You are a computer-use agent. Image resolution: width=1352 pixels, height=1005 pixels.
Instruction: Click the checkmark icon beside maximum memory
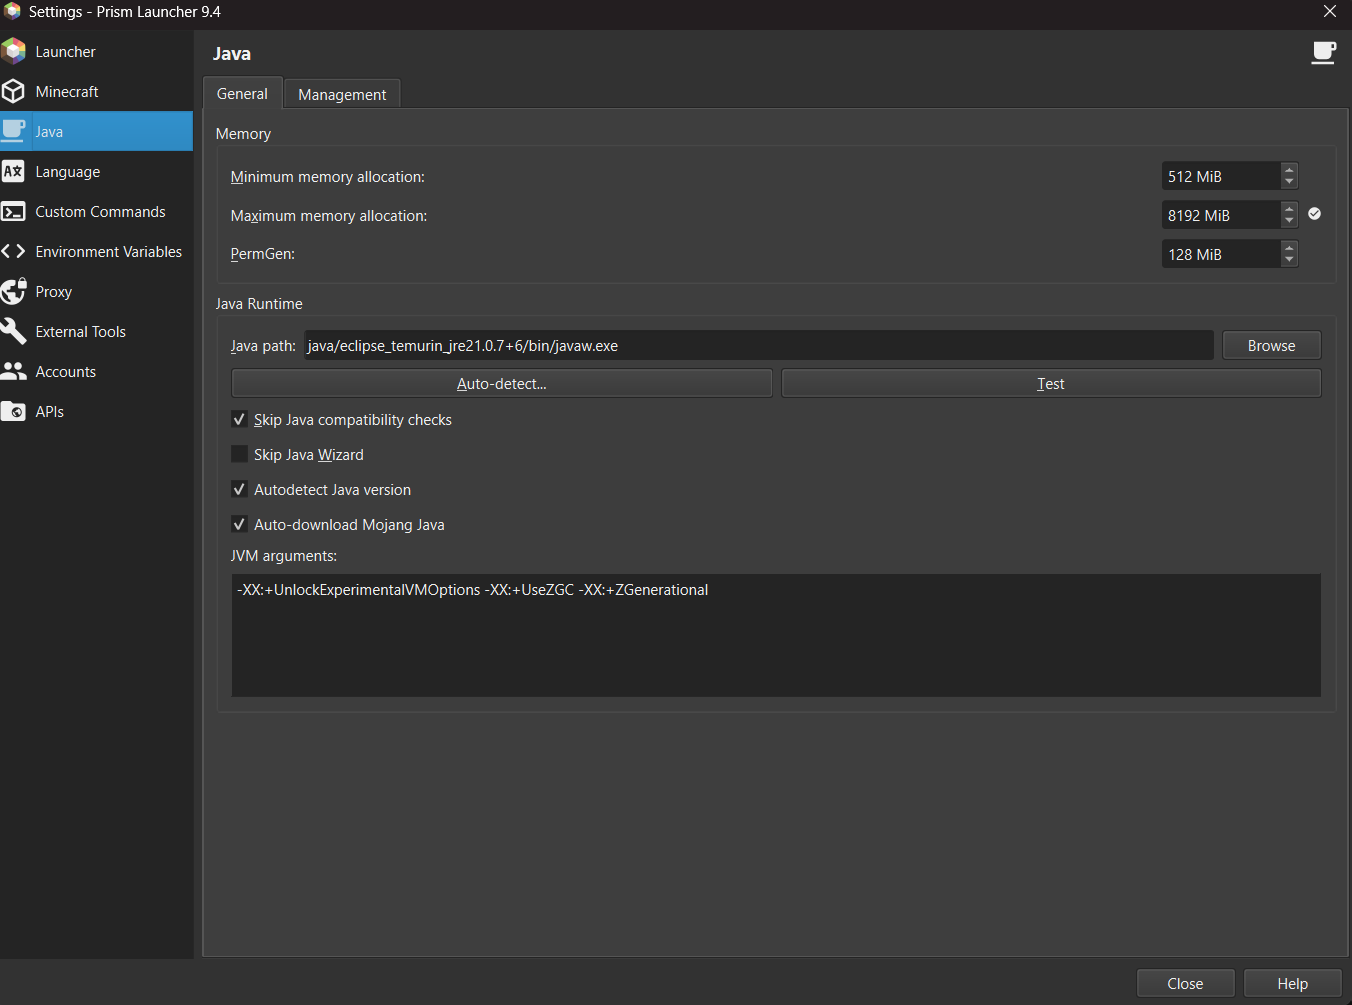point(1315,214)
